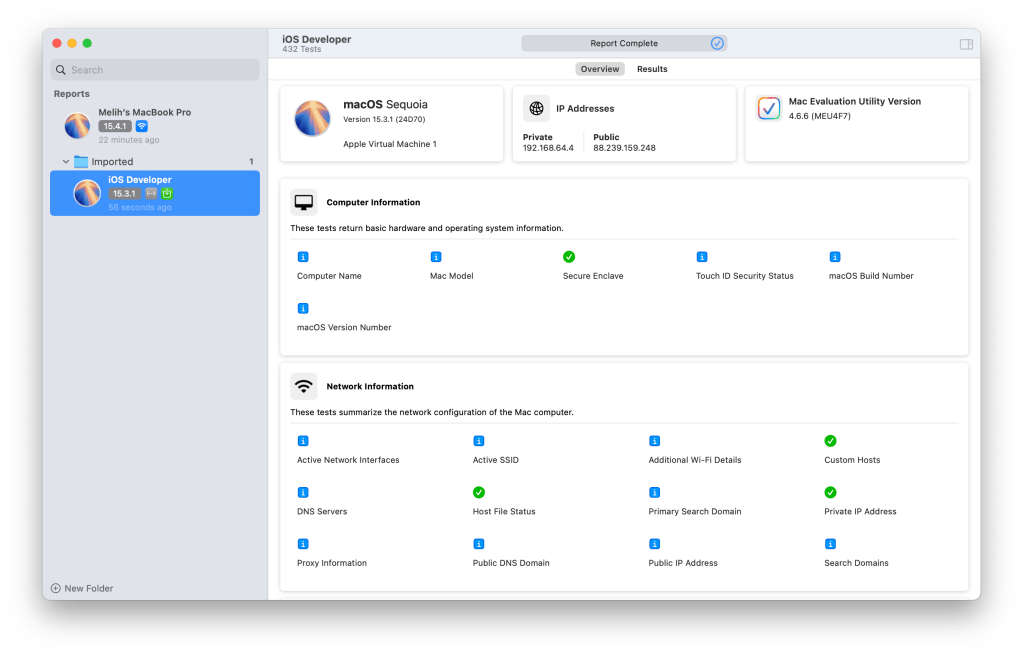Switch to the Results tab
Screen dimensions: 1023x656
tap(652, 69)
